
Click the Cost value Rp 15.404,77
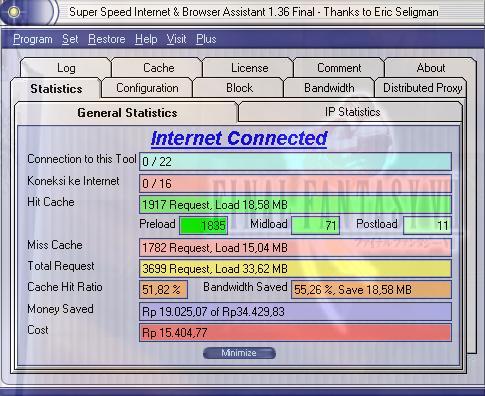tap(295, 333)
